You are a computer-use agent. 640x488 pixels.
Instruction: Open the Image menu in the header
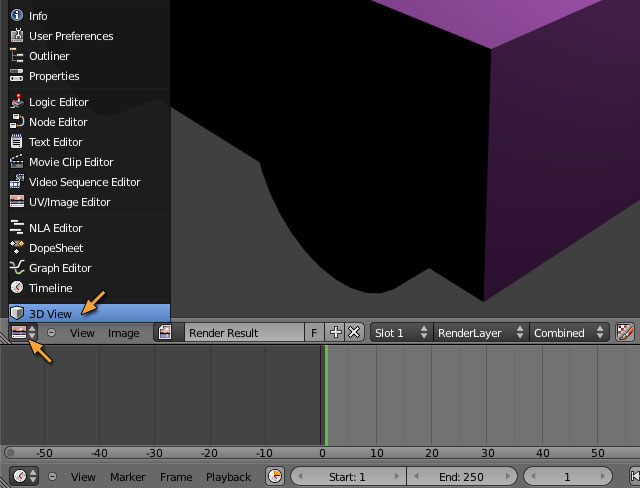point(124,333)
